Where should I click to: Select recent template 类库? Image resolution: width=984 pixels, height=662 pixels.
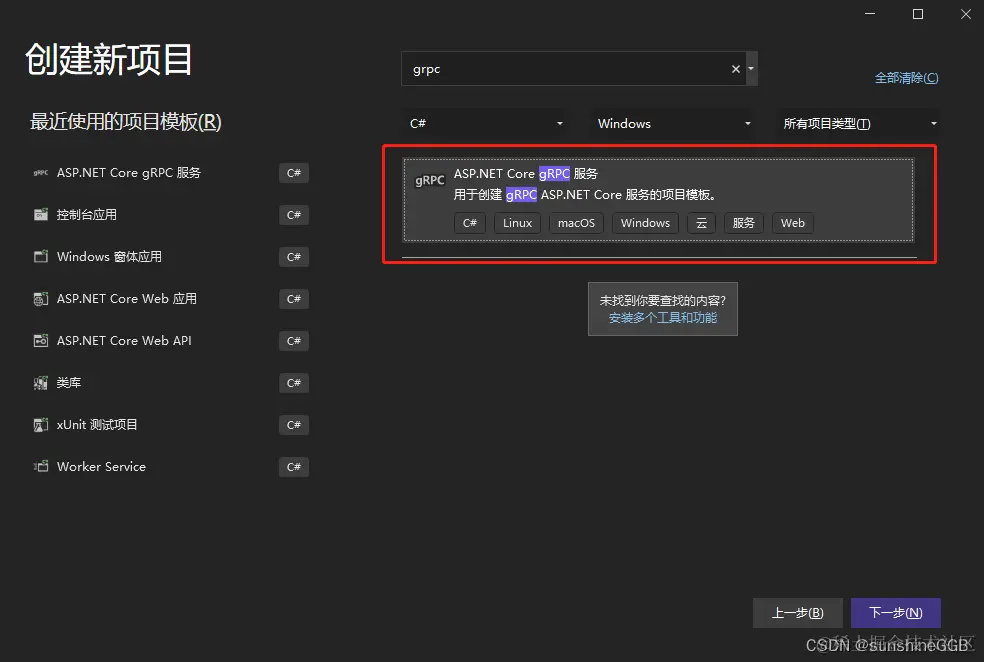click(171, 383)
